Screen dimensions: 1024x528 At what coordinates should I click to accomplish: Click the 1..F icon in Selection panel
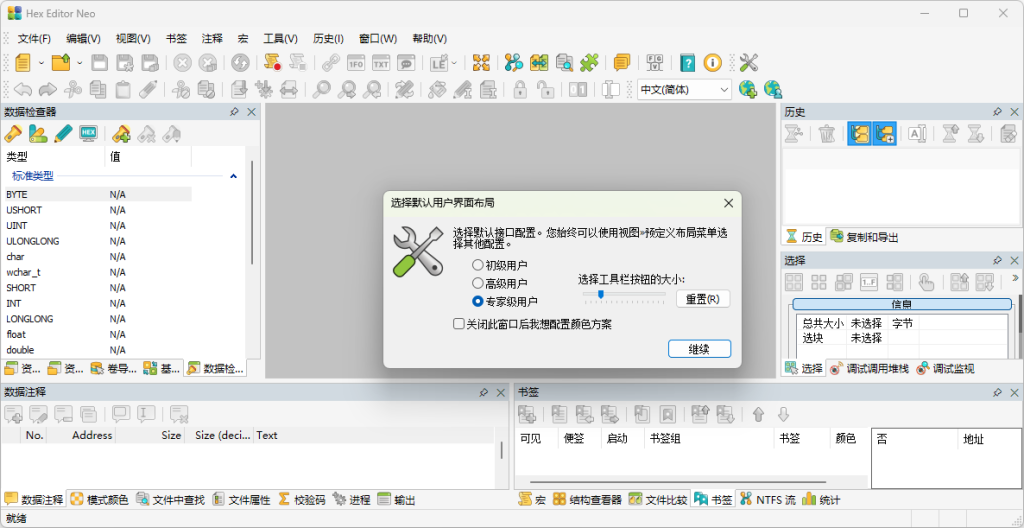click(x=869, y=282)
